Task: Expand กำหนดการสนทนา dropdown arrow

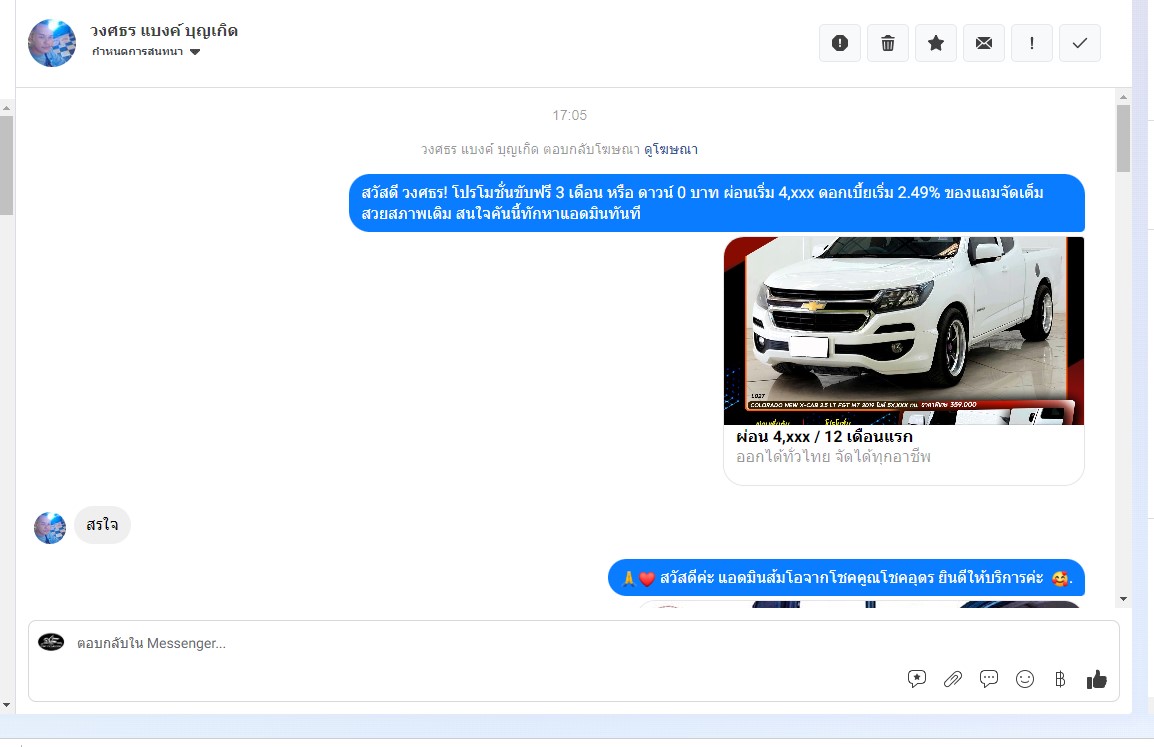Action: click(x=195, y=52)
